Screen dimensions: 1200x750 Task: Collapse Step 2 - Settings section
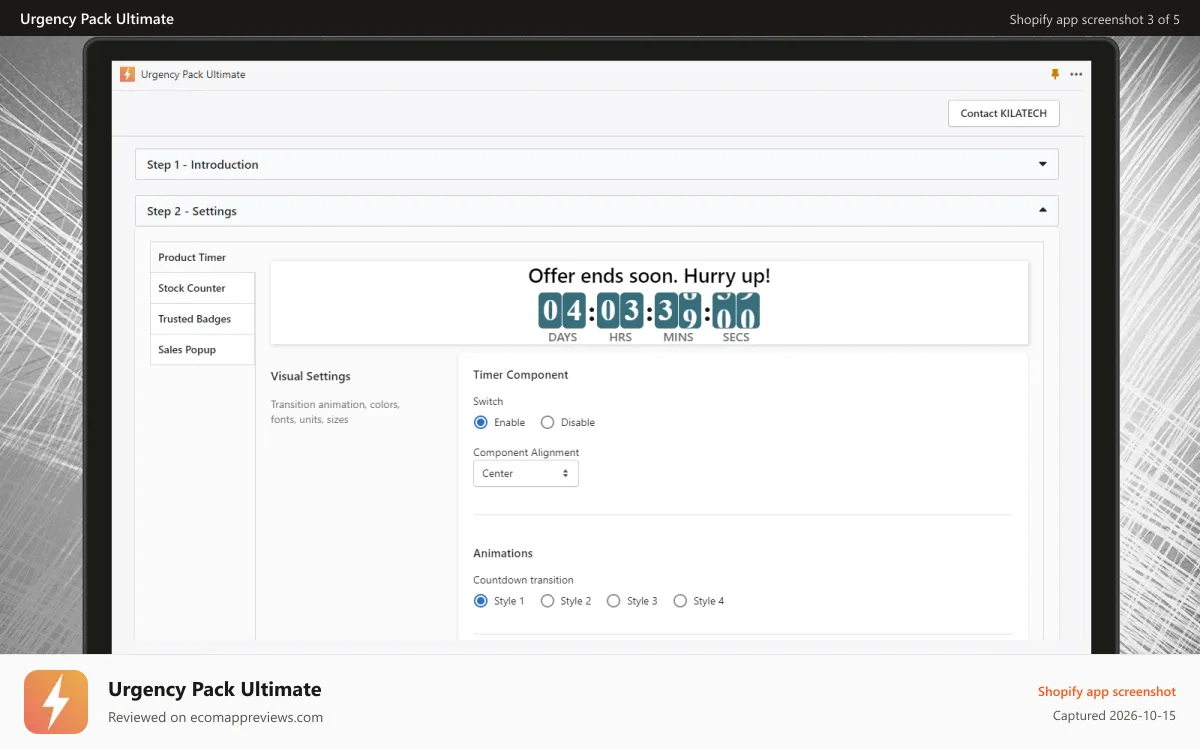click(x=597, y=211)
